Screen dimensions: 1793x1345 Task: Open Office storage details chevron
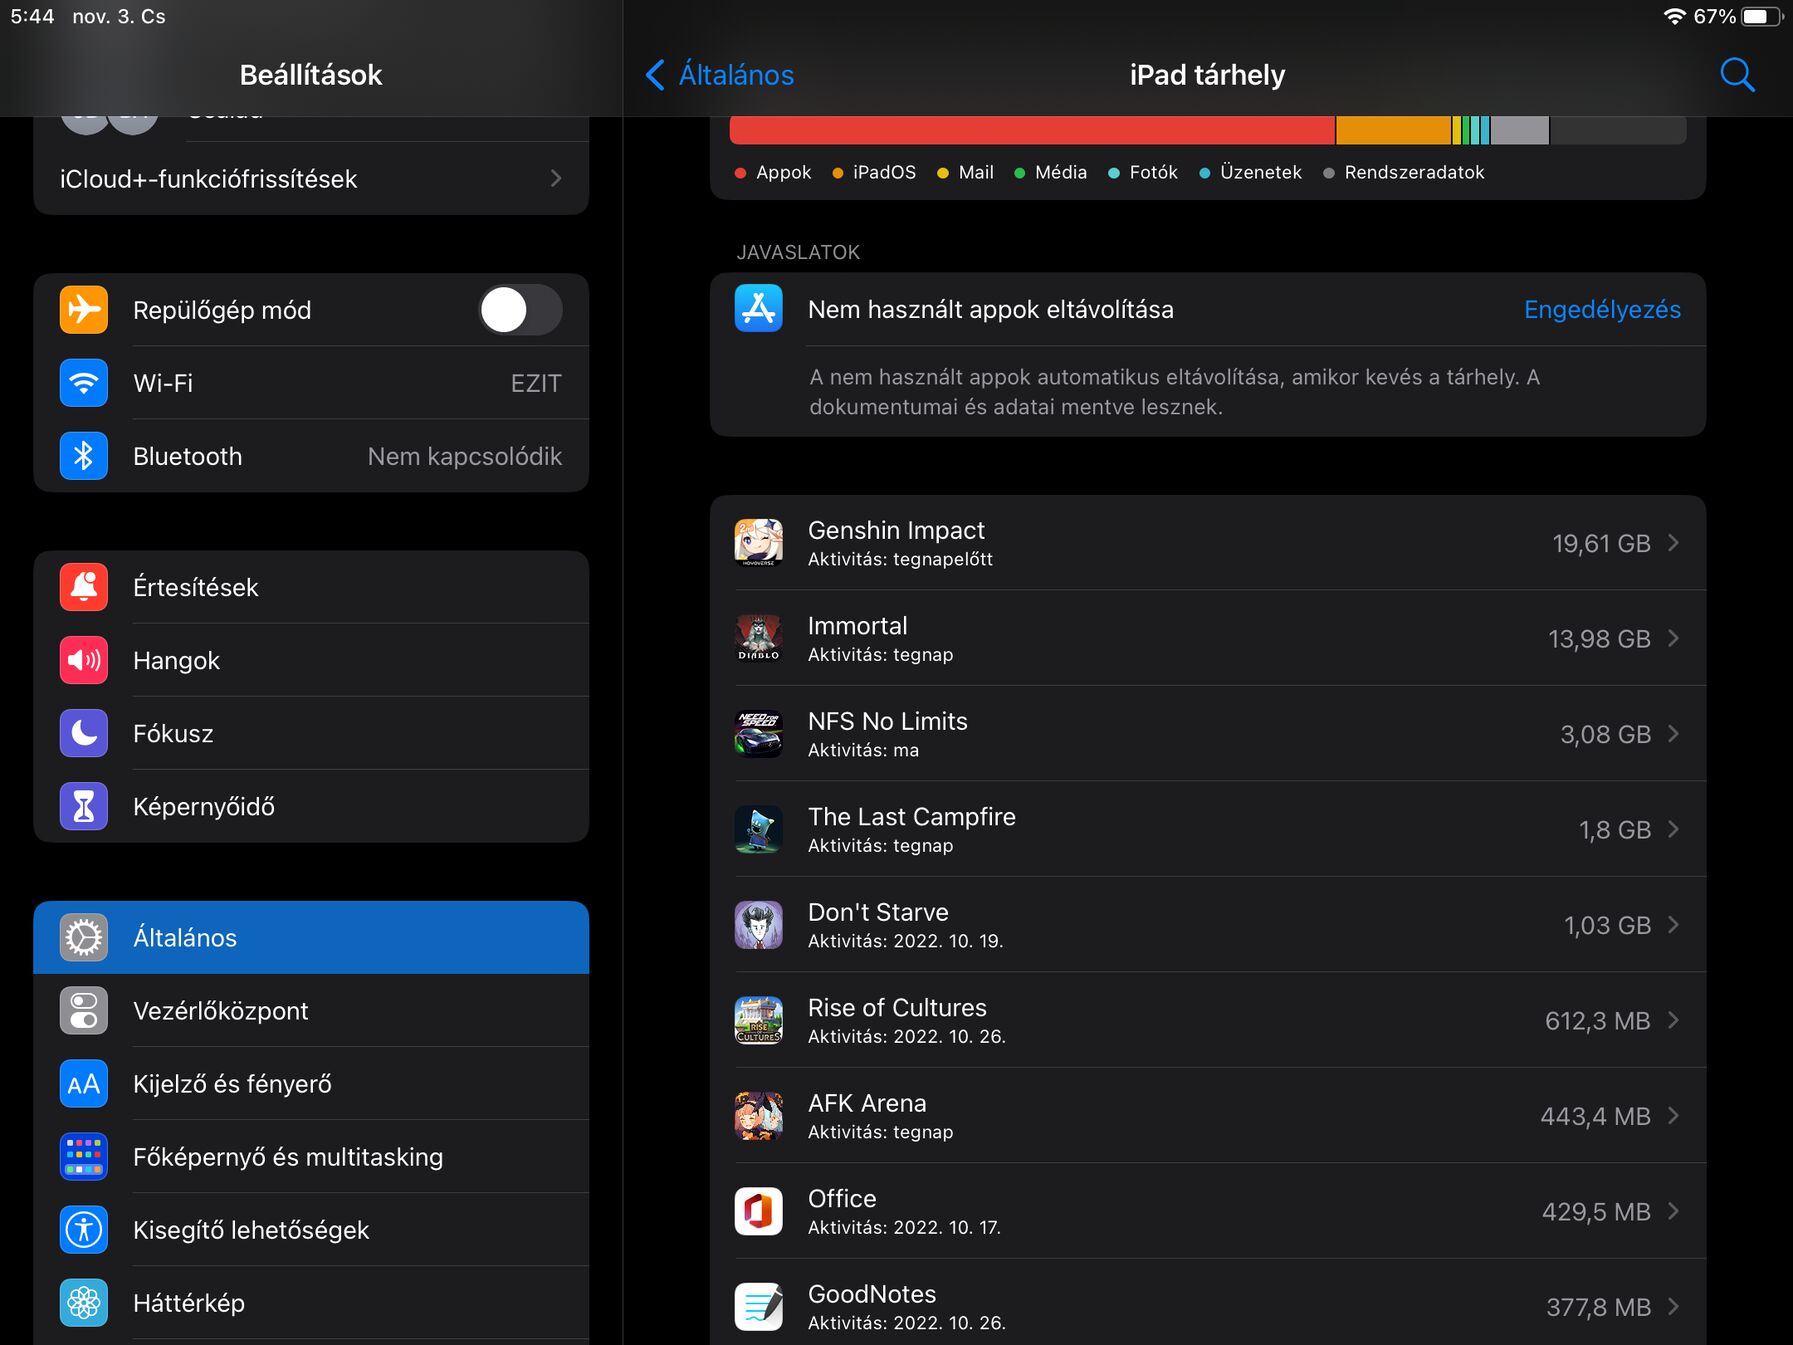[x=1673, y=1211]
